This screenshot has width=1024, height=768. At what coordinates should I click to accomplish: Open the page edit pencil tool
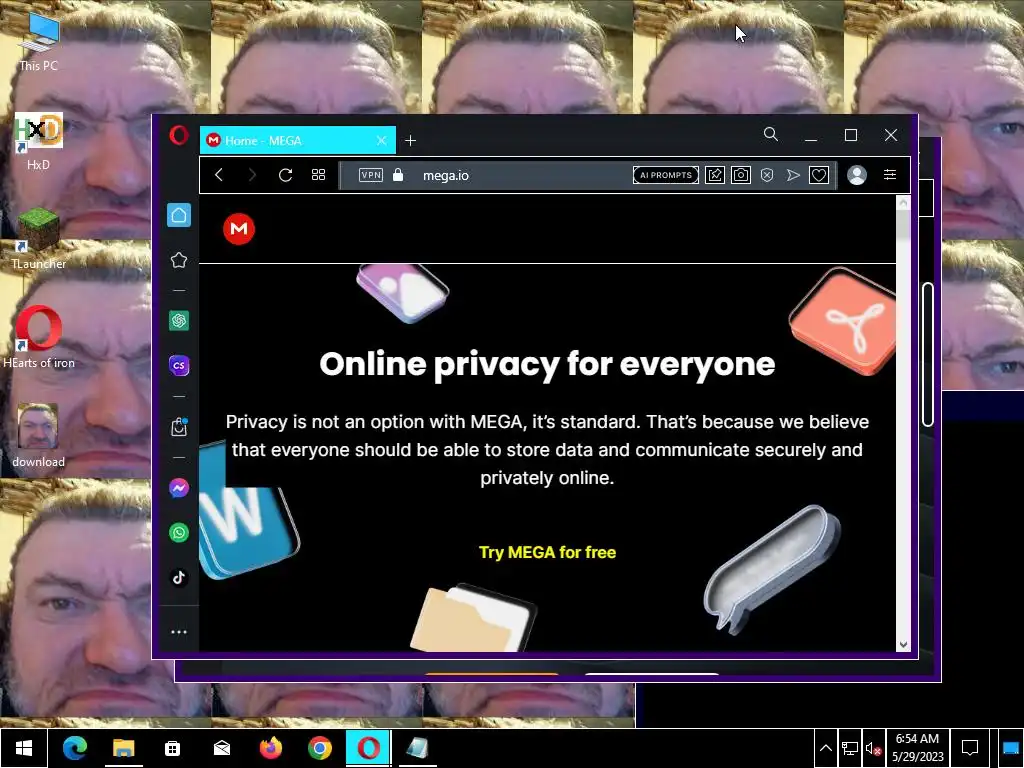714,175
